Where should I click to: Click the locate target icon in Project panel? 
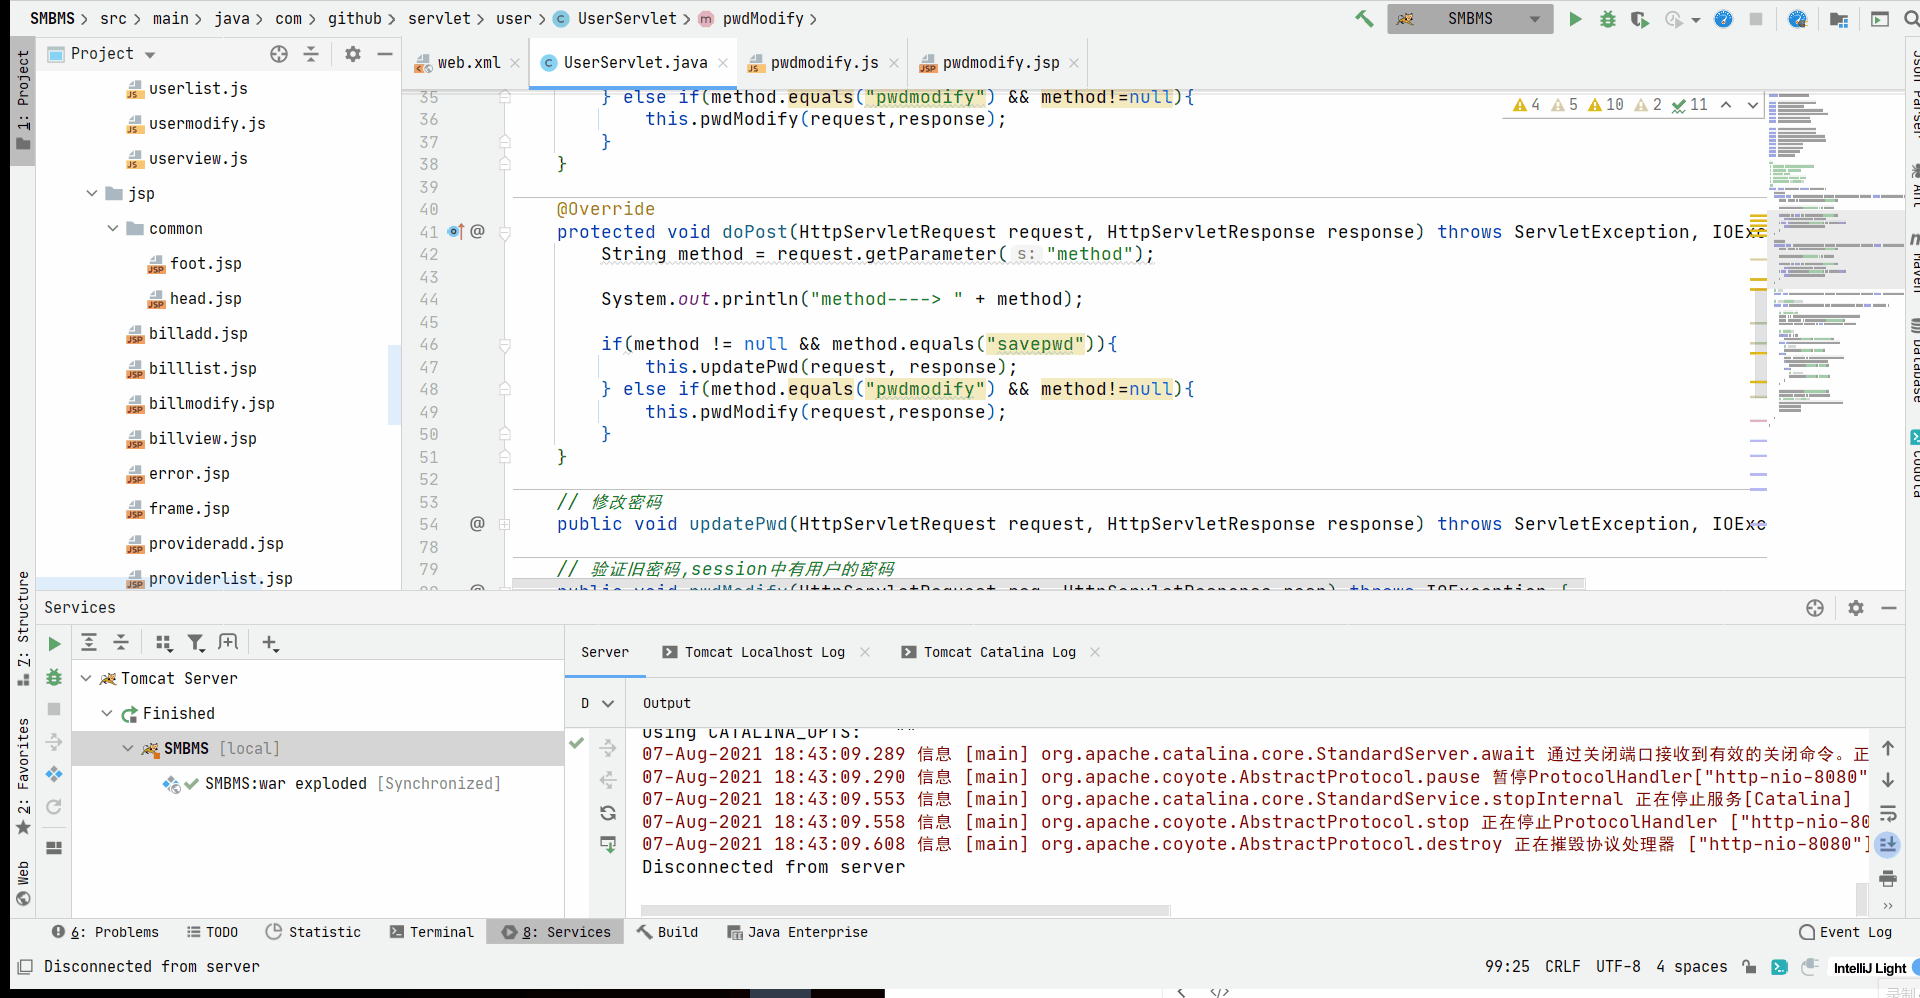(279, 54)
